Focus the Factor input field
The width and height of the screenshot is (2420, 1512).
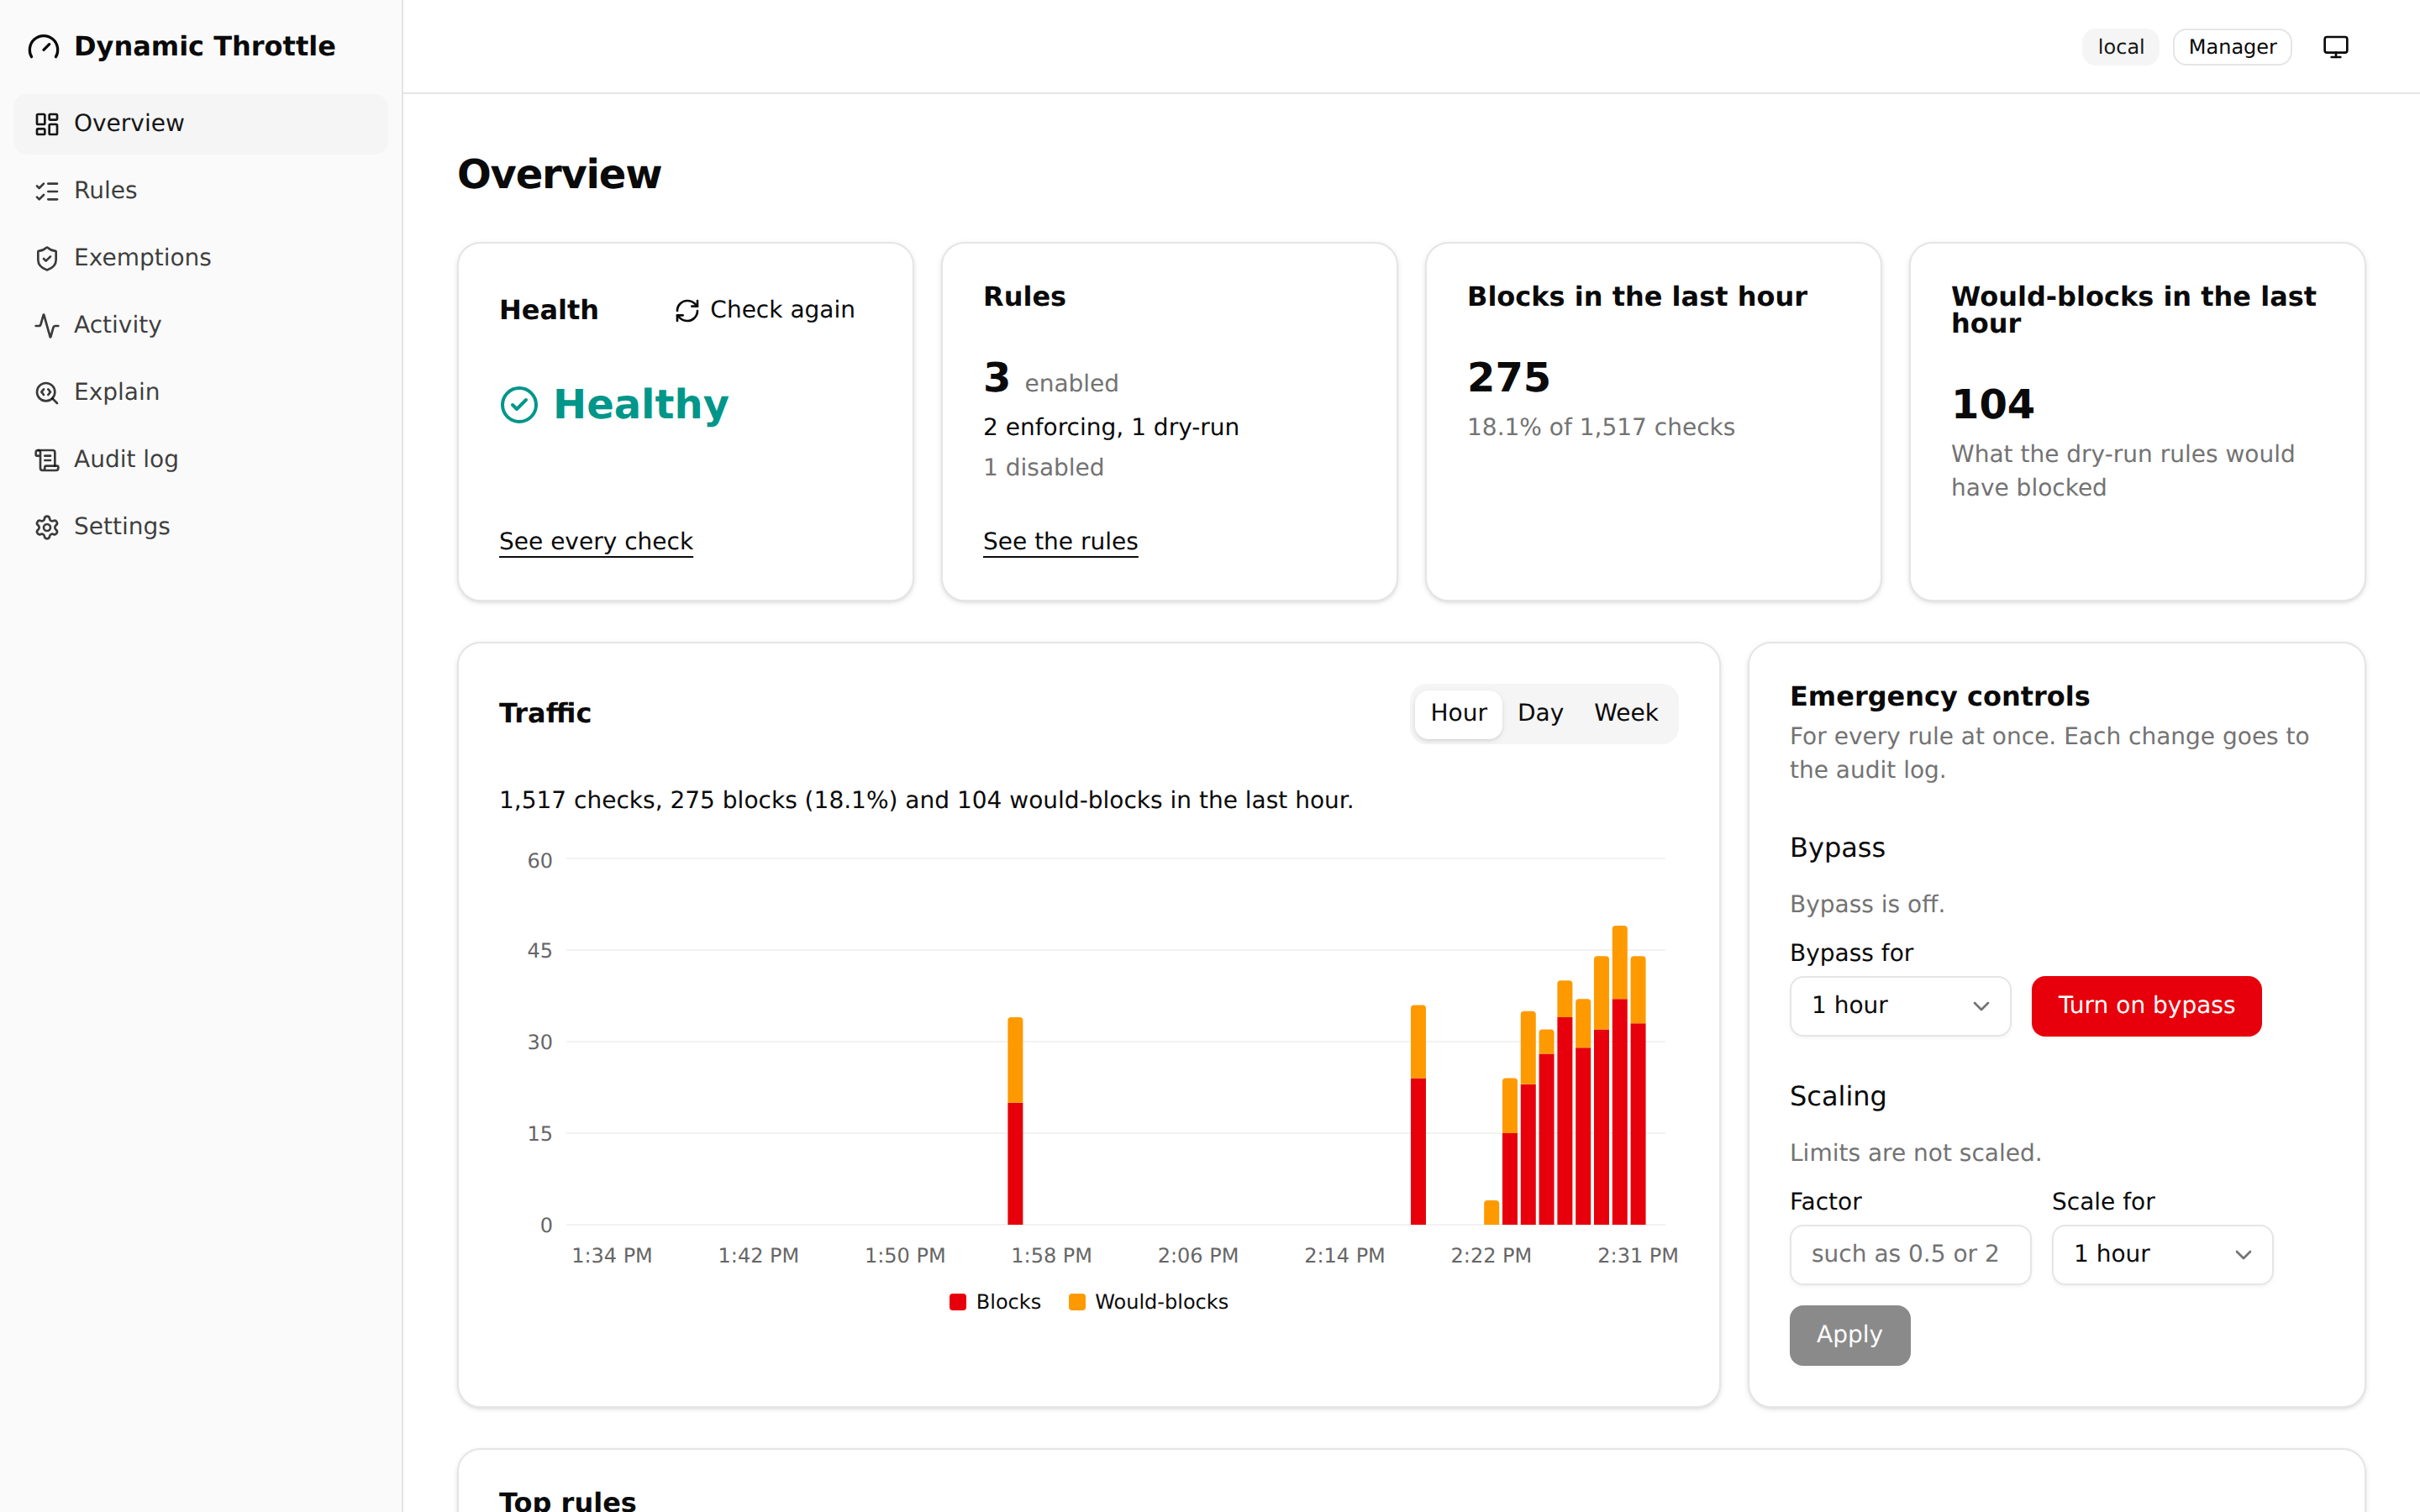point(1910,1254)
